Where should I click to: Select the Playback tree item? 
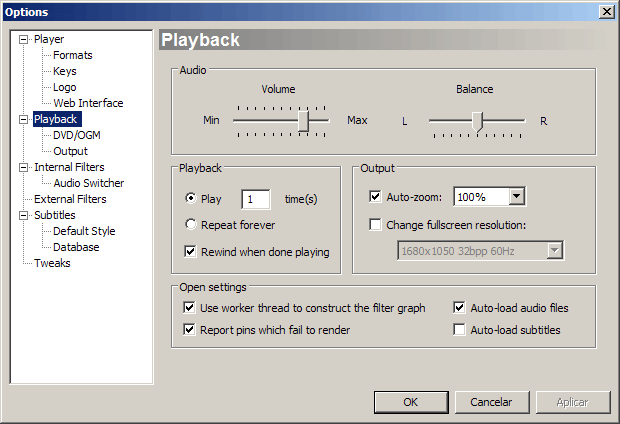56,119
